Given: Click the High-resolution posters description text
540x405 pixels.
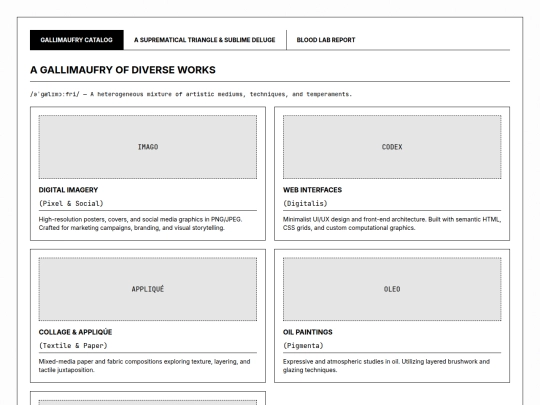Looking at the screenshot, I should point(141,224).
